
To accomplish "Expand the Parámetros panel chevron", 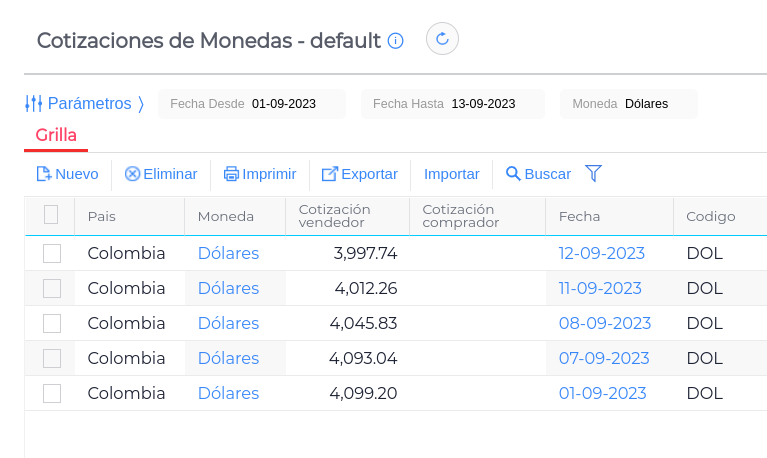I will 141,103.
